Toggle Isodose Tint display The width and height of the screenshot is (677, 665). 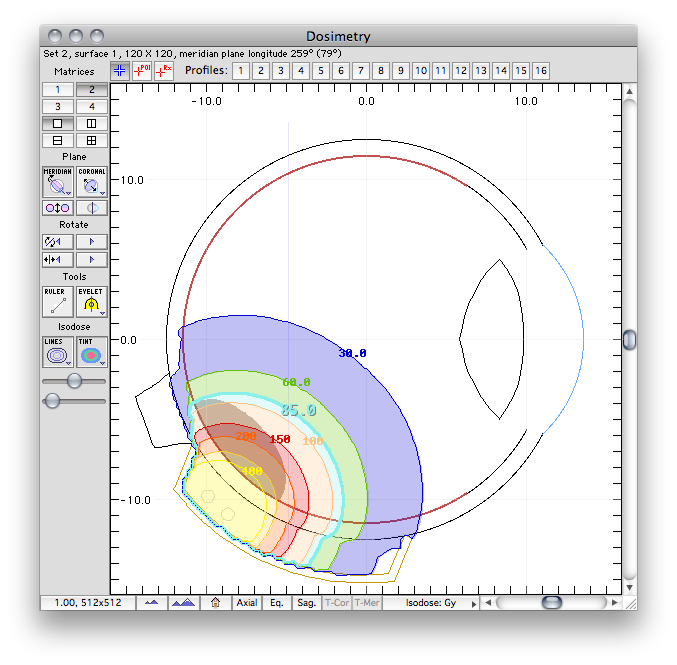click(92, 352)
